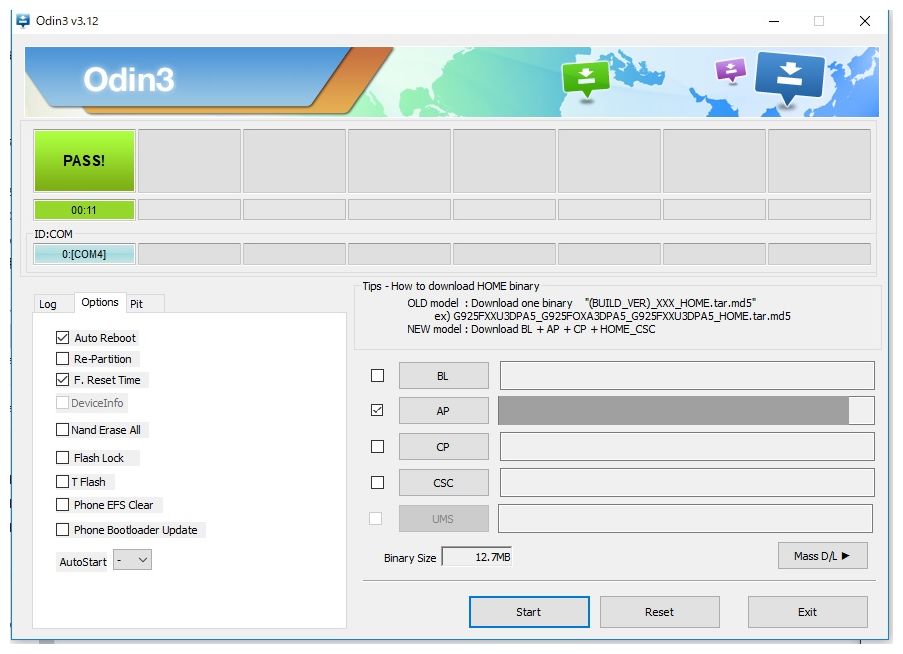Screen dimensions: 903x654
Task: Enable Nand Erase All checkbox
Action: pos(62,429)
